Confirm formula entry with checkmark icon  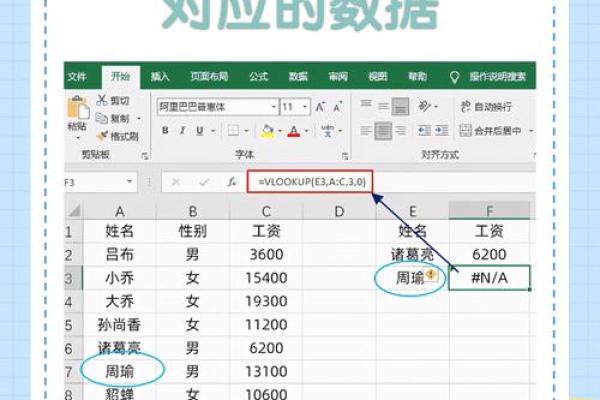pyautogui.click(x=204, y=182)
